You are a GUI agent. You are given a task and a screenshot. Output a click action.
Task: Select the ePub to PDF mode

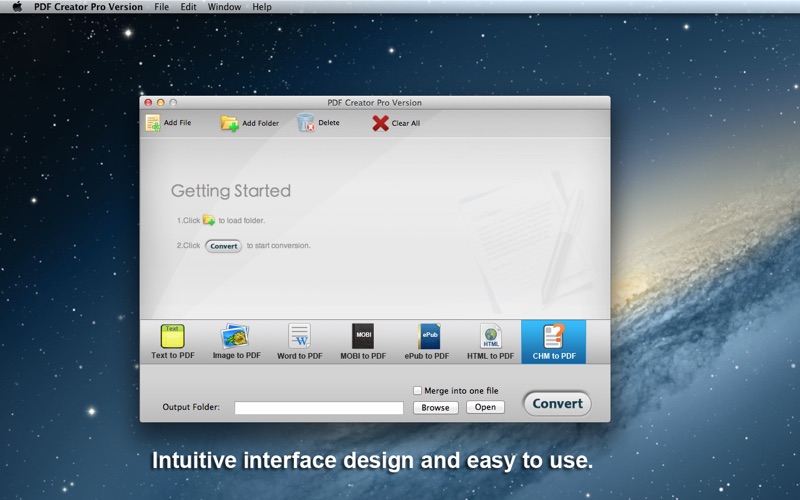coord(427,341)
